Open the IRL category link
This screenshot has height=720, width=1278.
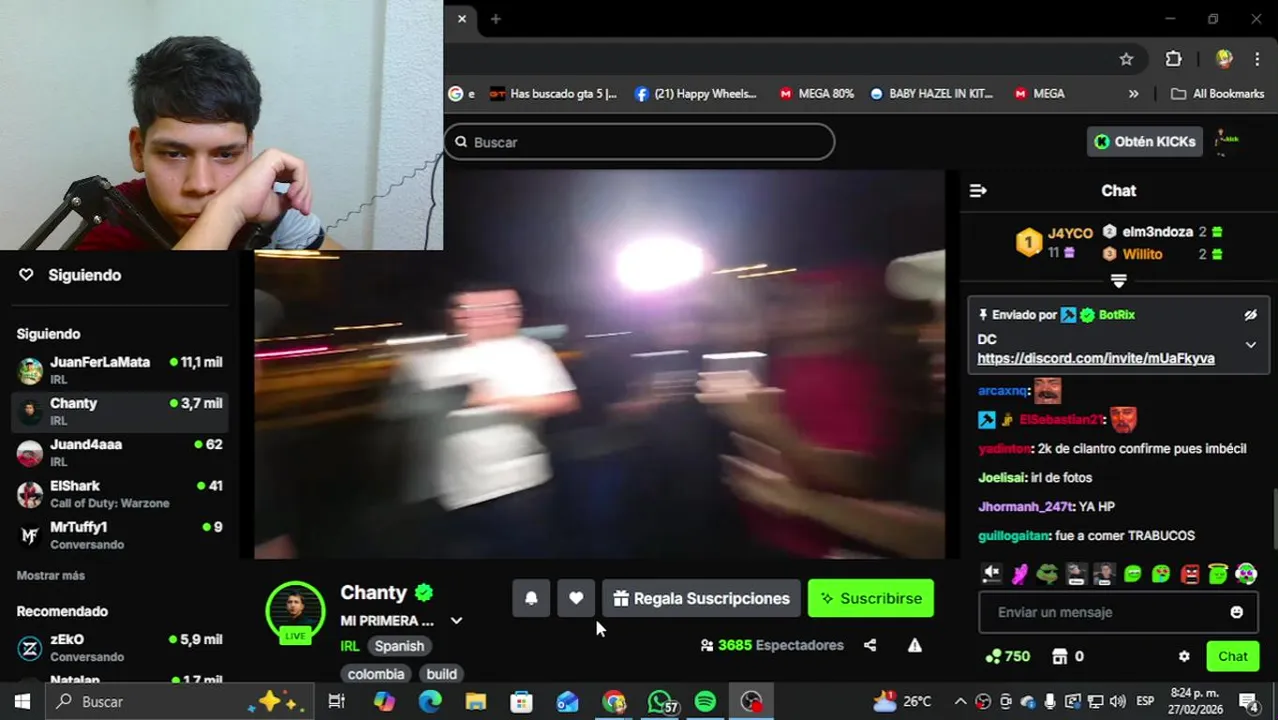(349, 646)
